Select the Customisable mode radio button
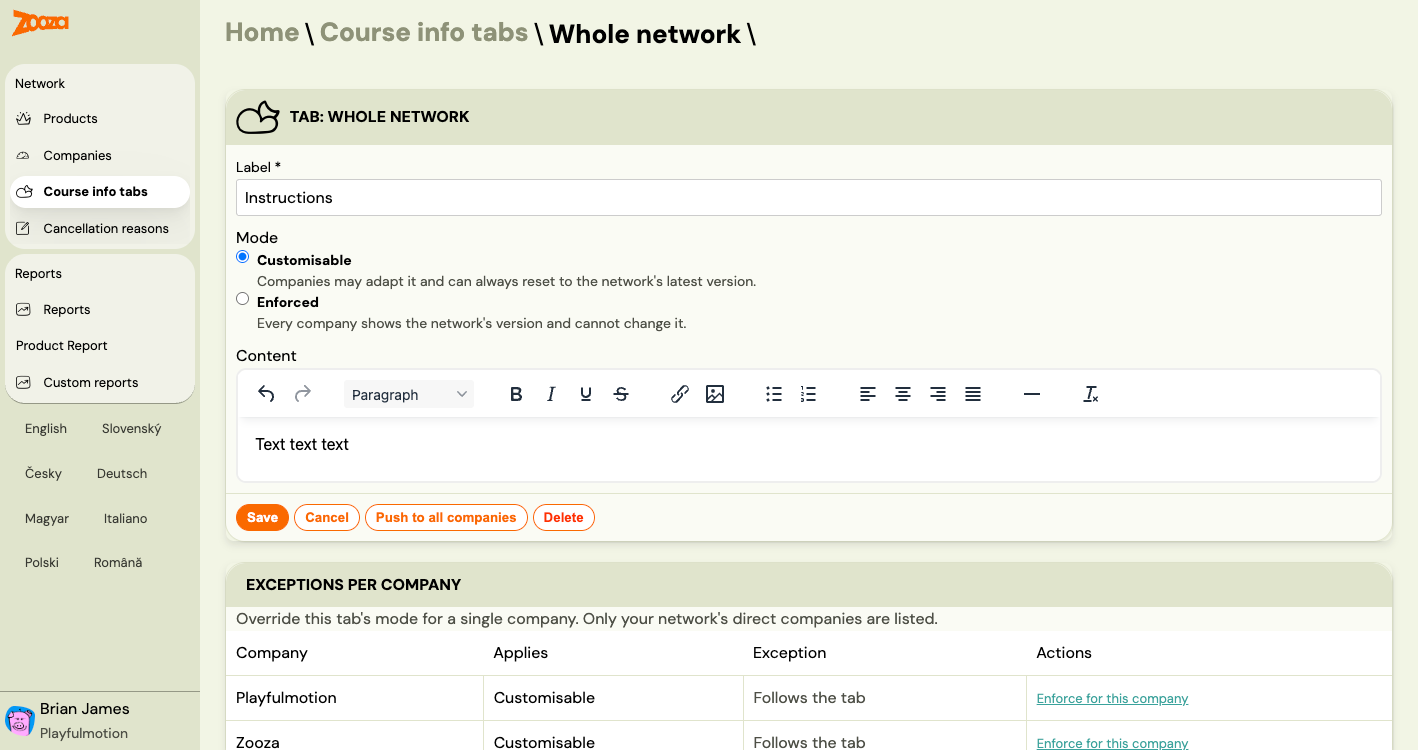Viewport: 1418px width, 750px height. click(x=242, y=257)
